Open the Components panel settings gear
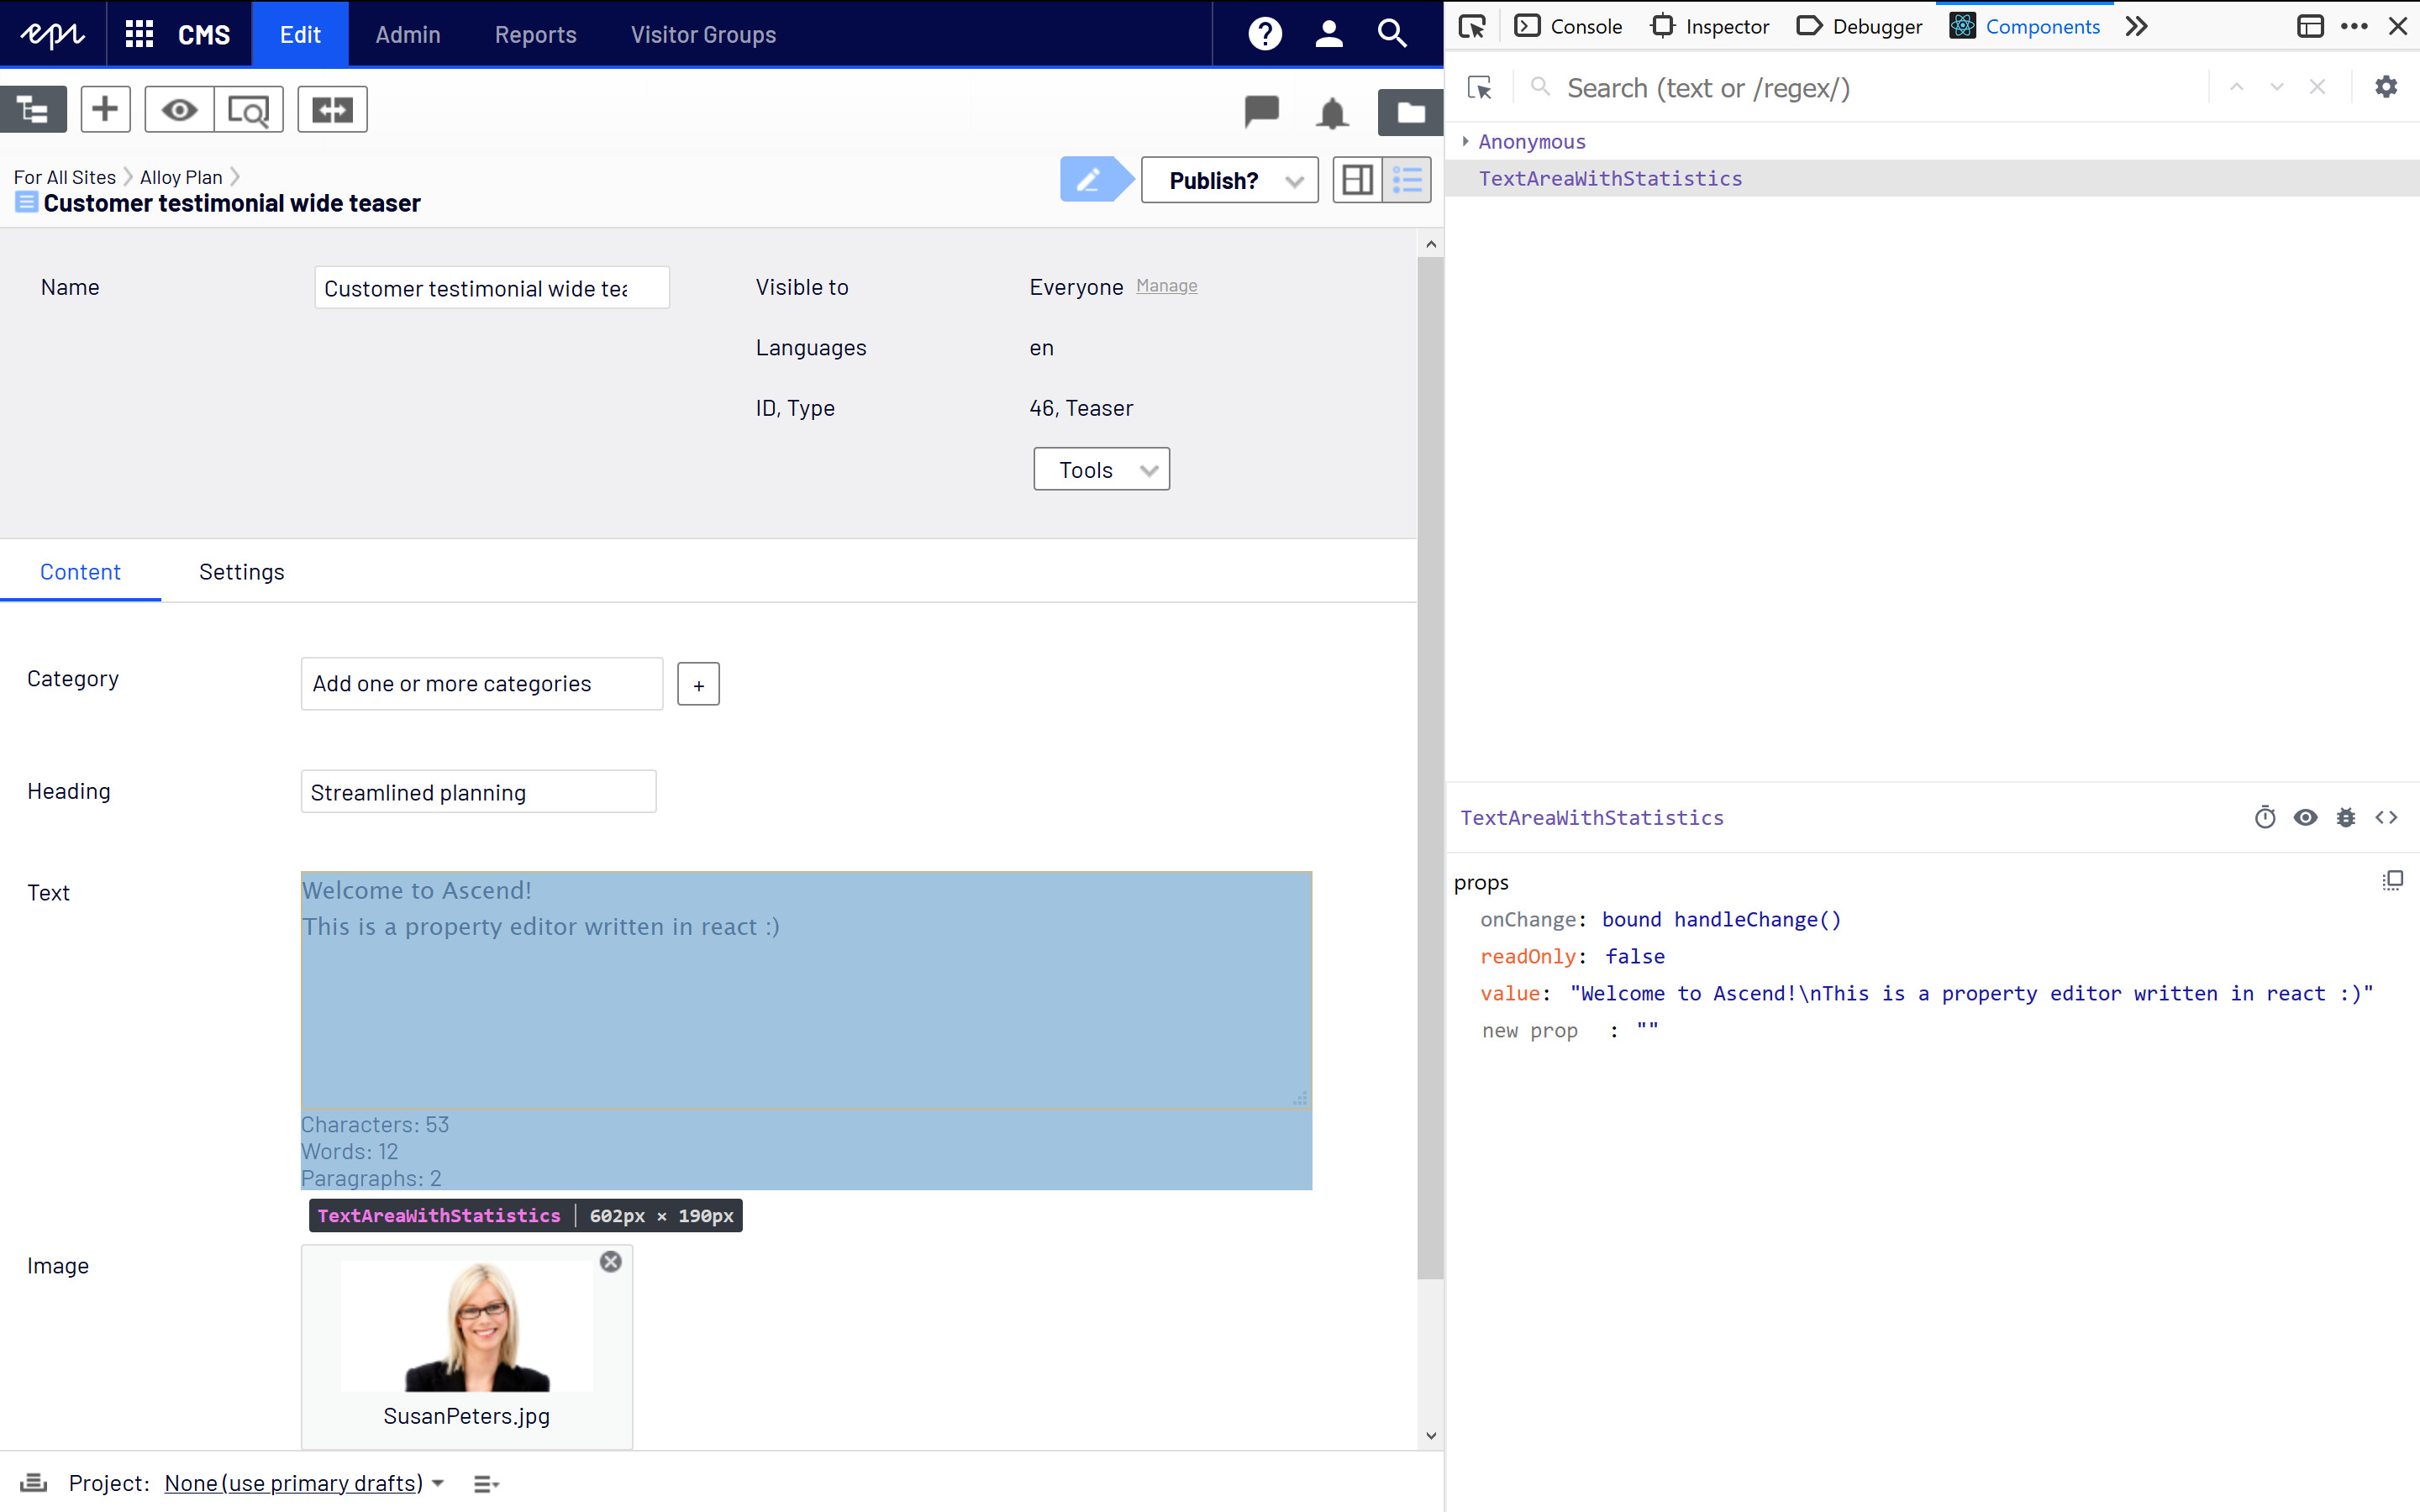 pyautogui.click(x=2386, y=87)
